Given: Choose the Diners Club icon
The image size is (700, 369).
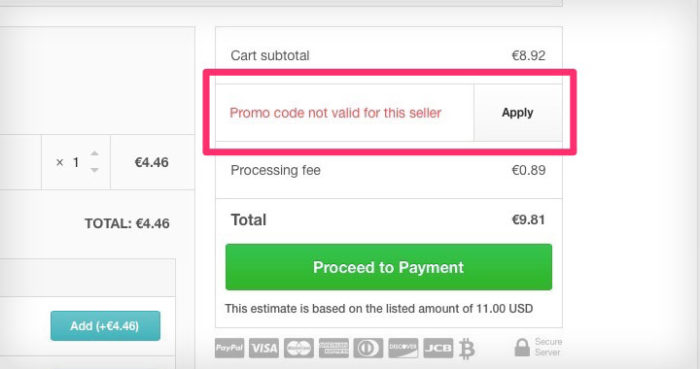Looking at the screenshot, I should (368, 348).
